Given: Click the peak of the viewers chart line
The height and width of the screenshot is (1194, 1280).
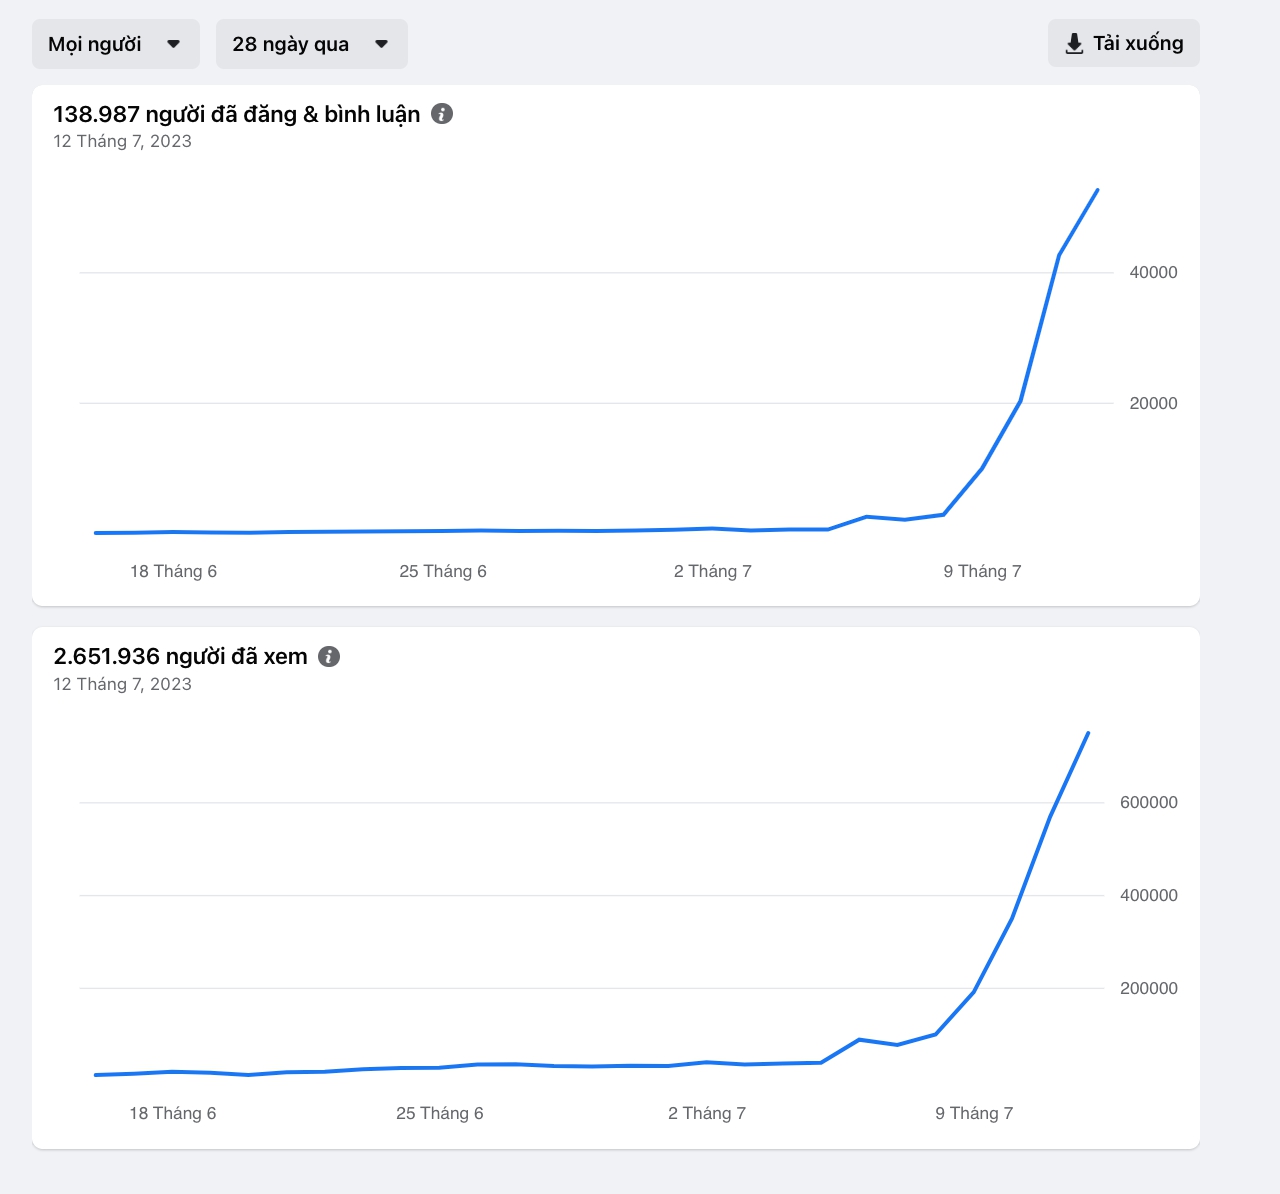Looking at the screenshot, I should [x=1088, y=733].
